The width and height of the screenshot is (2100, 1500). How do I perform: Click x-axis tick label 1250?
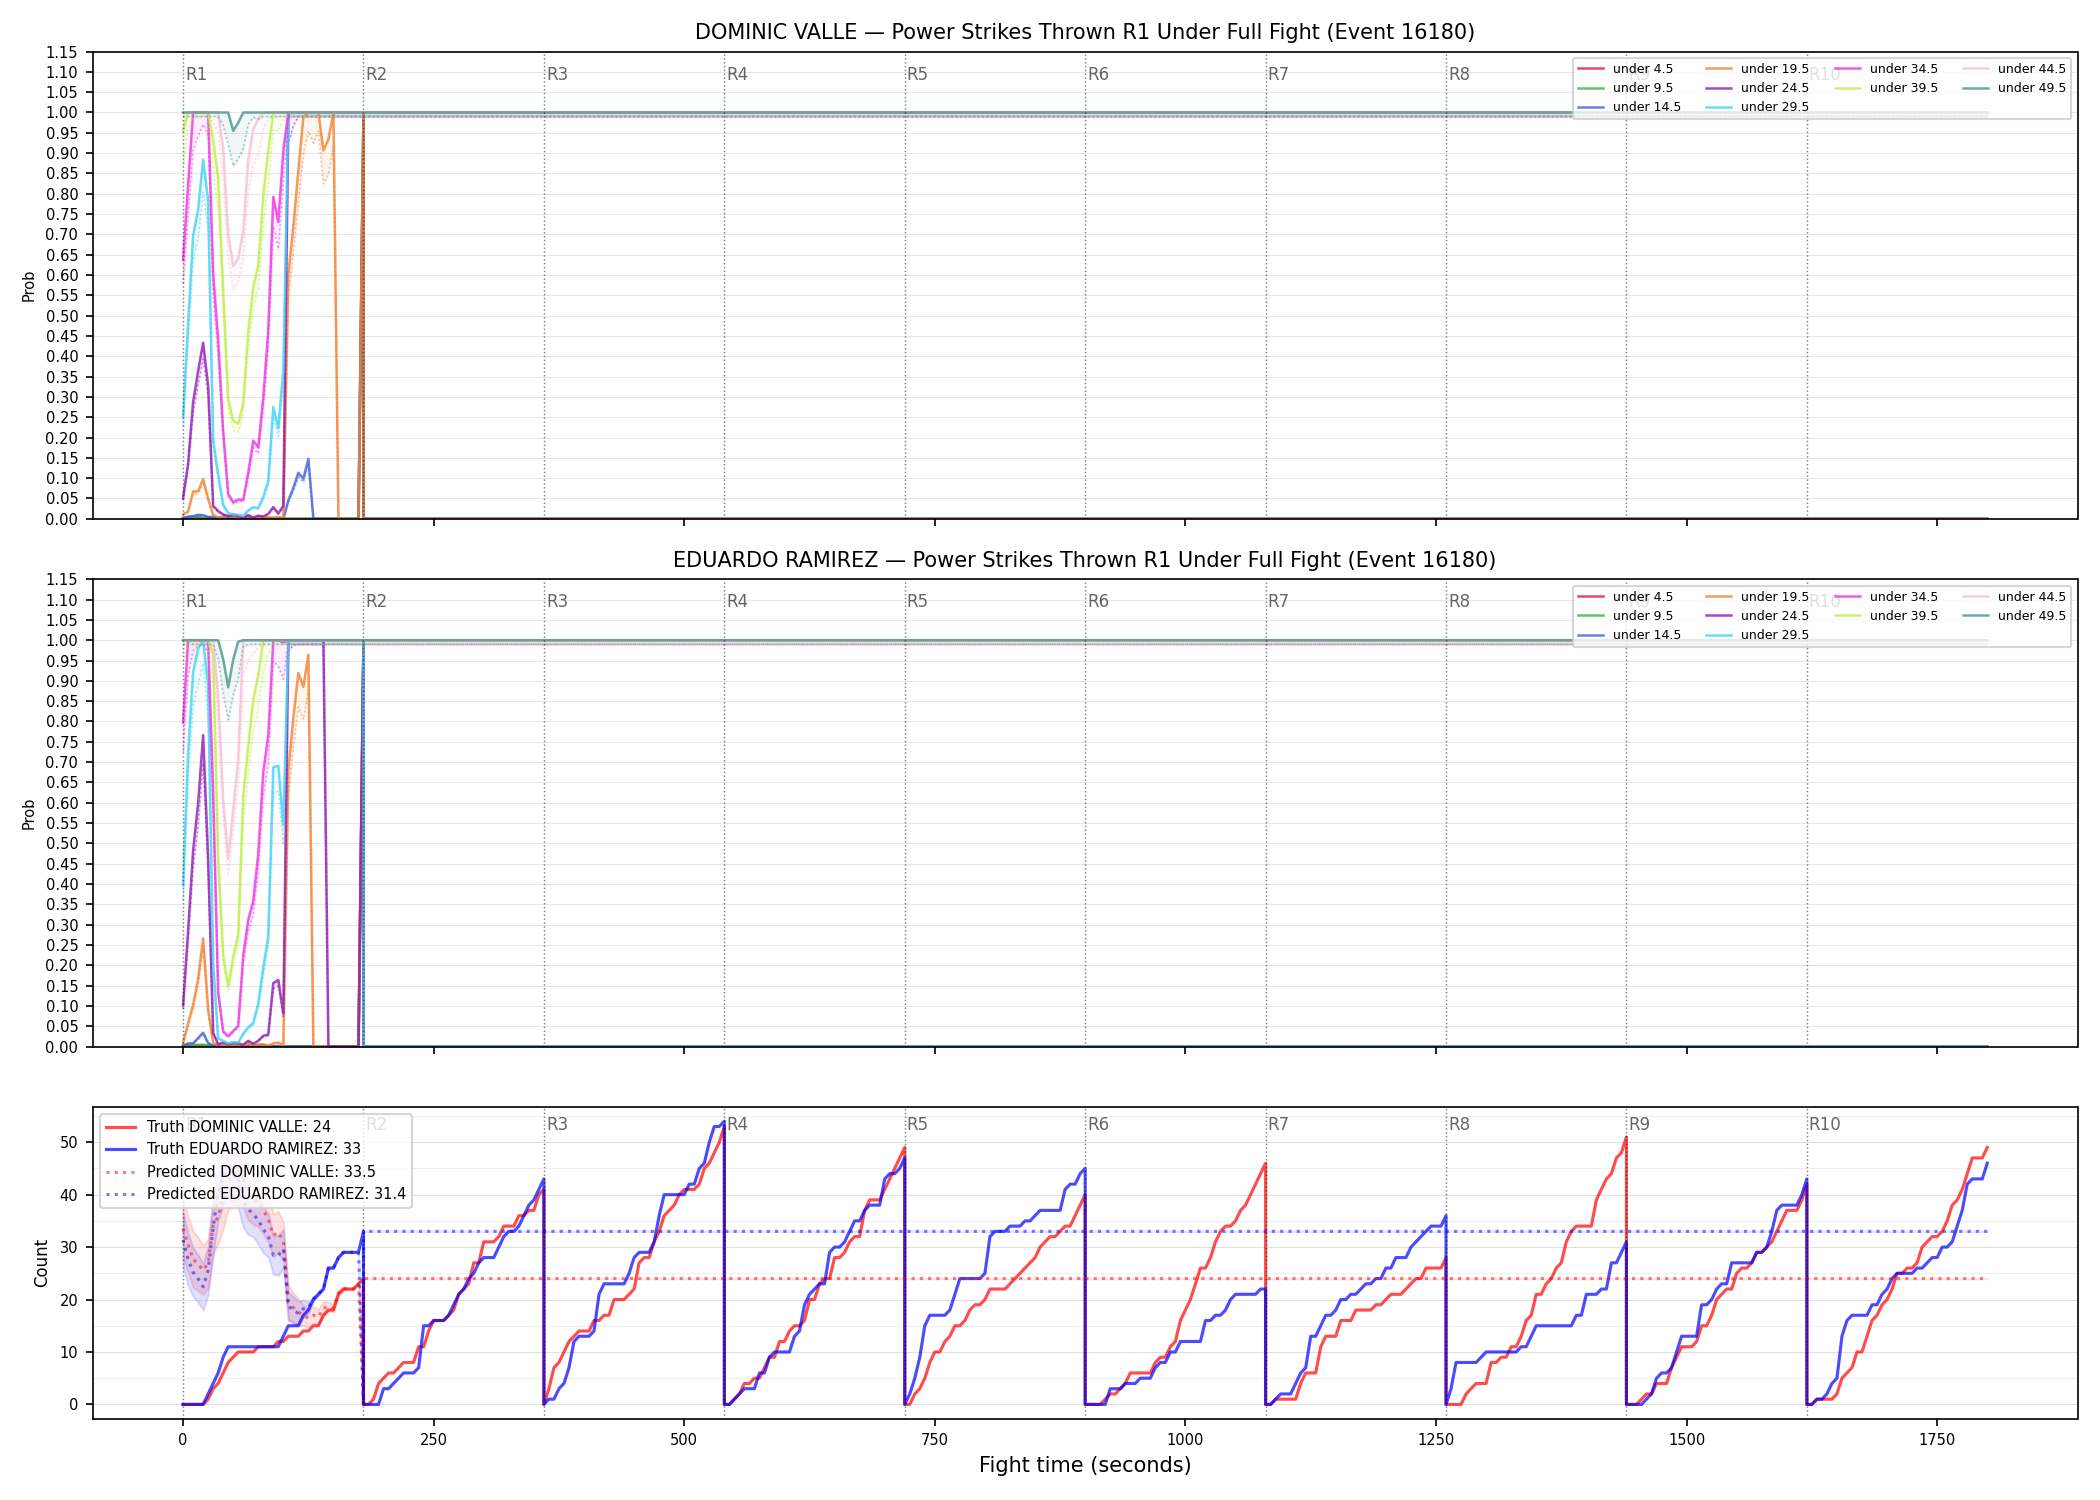[x=1436, y=1440]
